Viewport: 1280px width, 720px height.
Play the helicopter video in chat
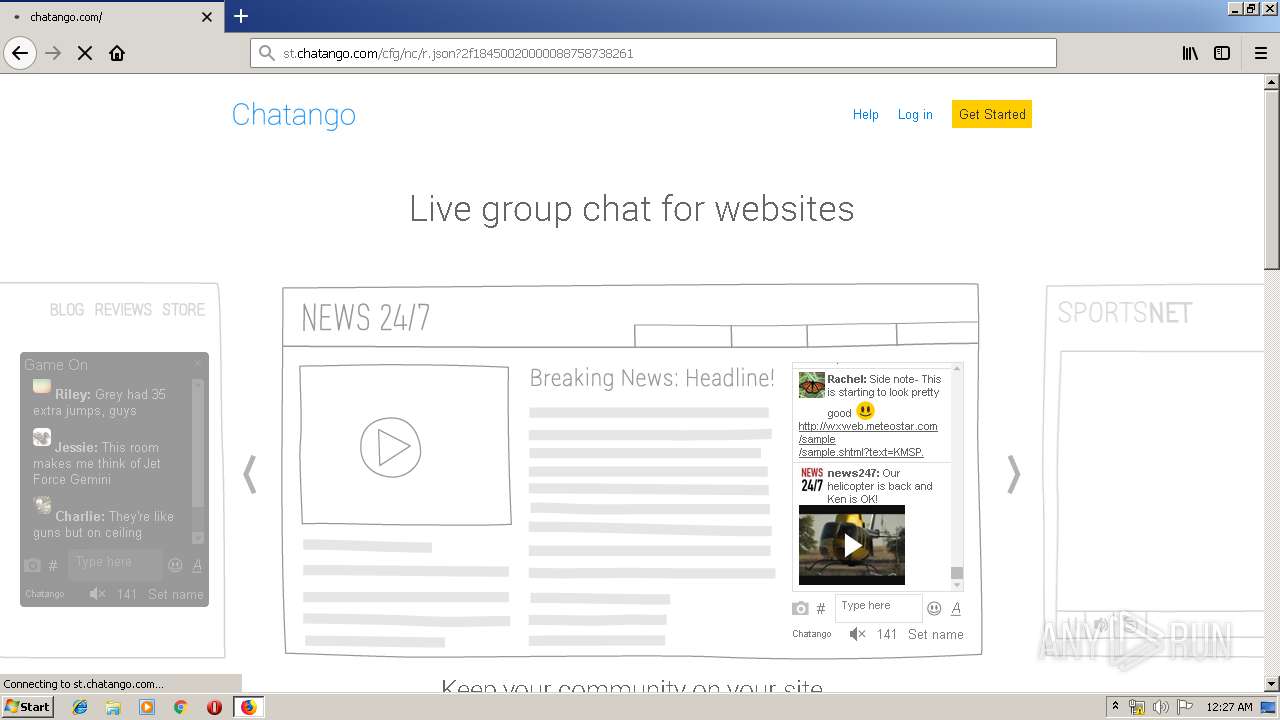[851, 545]
